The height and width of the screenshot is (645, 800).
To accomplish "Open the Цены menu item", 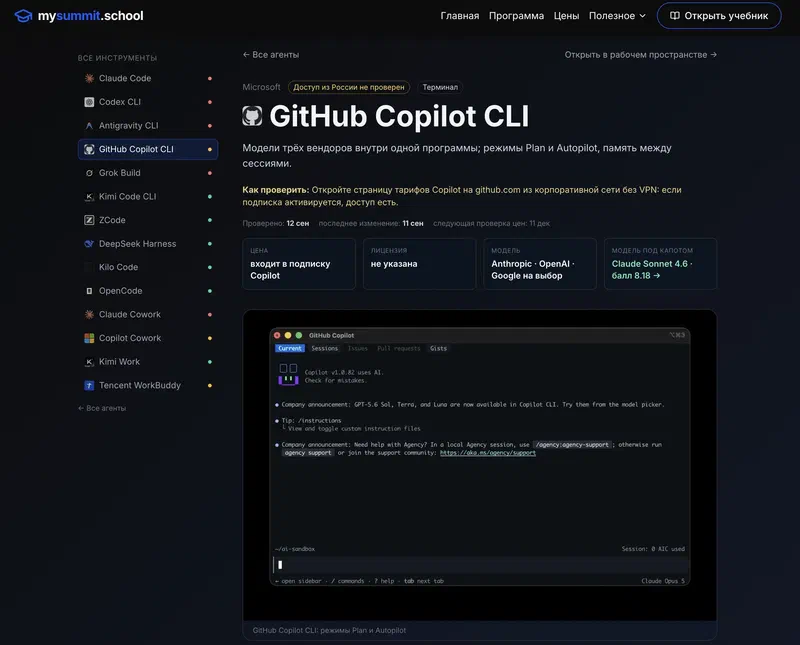I will pos(566,16).
